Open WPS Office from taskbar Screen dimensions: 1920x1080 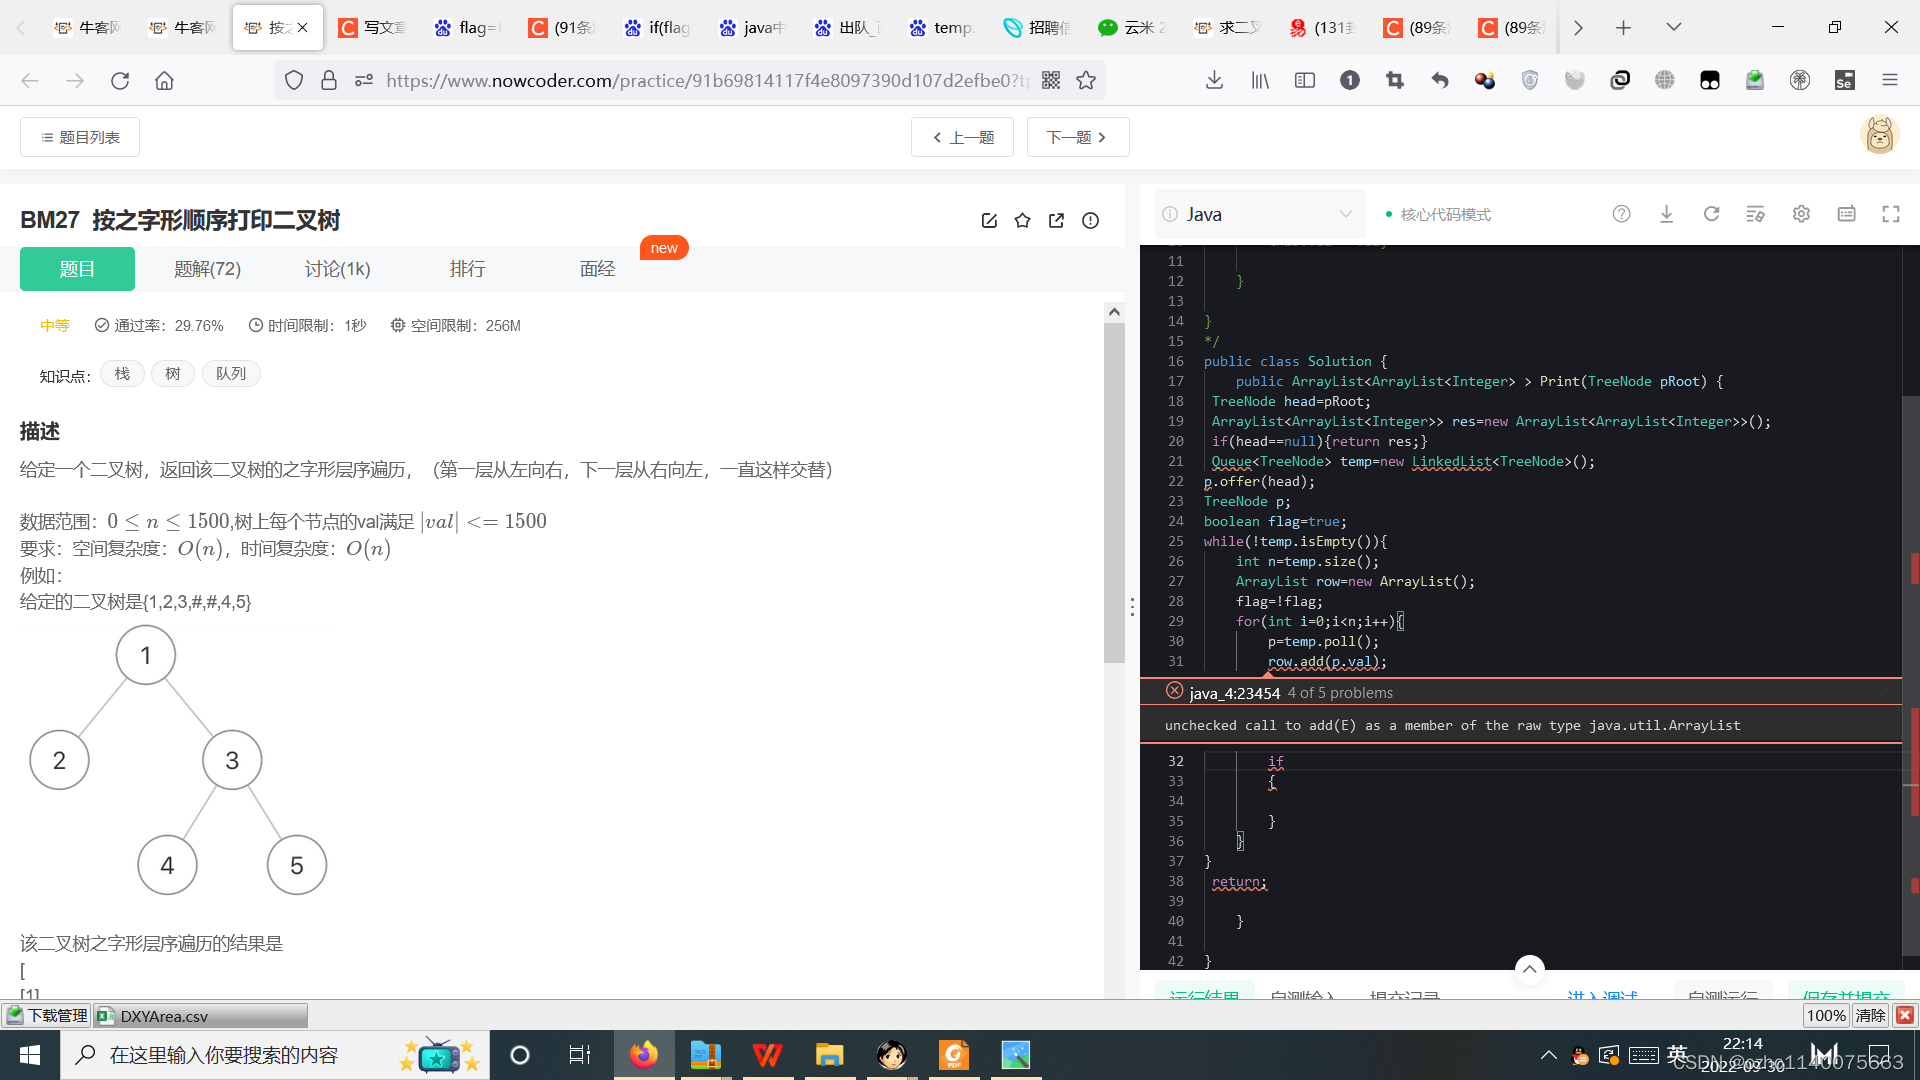767,1055
